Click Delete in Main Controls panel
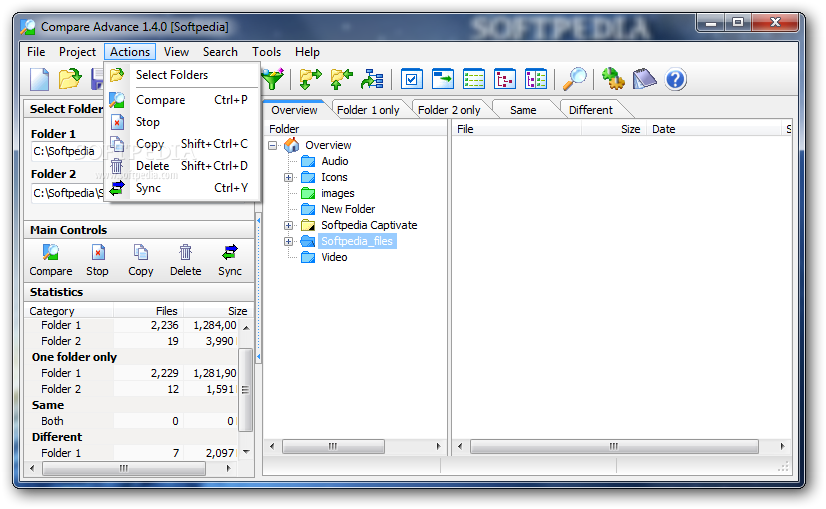The image size is (826, 509). [185, 260]
